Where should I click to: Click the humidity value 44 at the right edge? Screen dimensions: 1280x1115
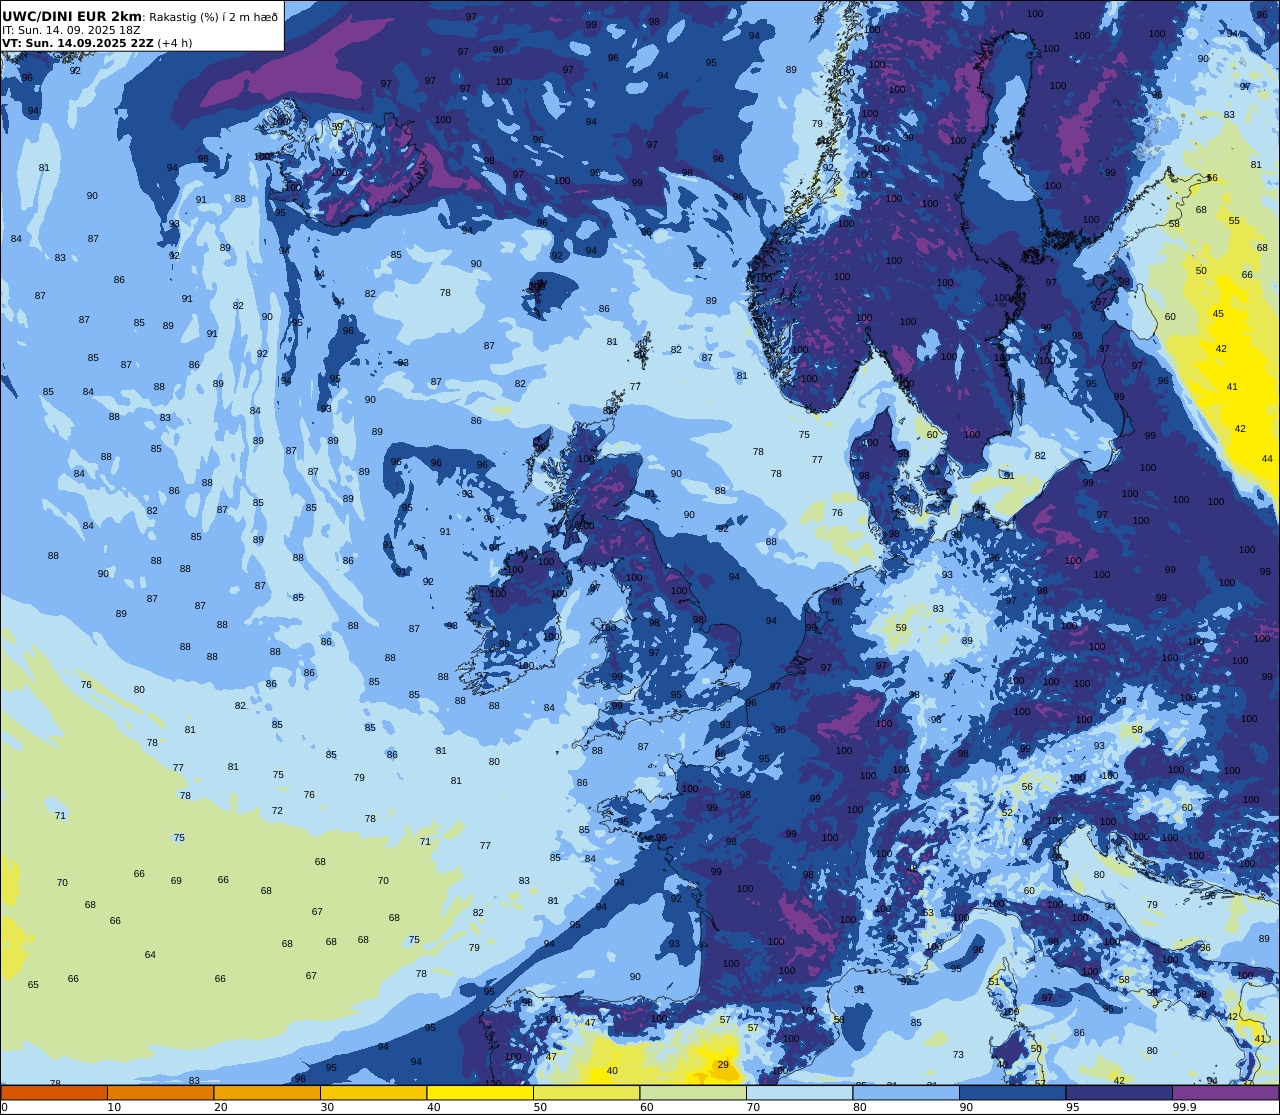(1267, 459)
